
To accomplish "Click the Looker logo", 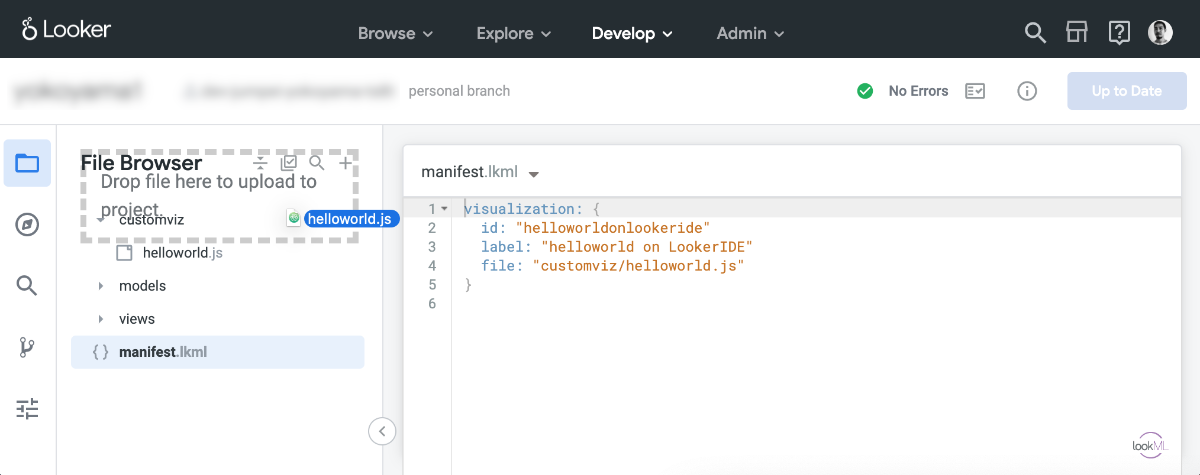I will click(66, 30).
